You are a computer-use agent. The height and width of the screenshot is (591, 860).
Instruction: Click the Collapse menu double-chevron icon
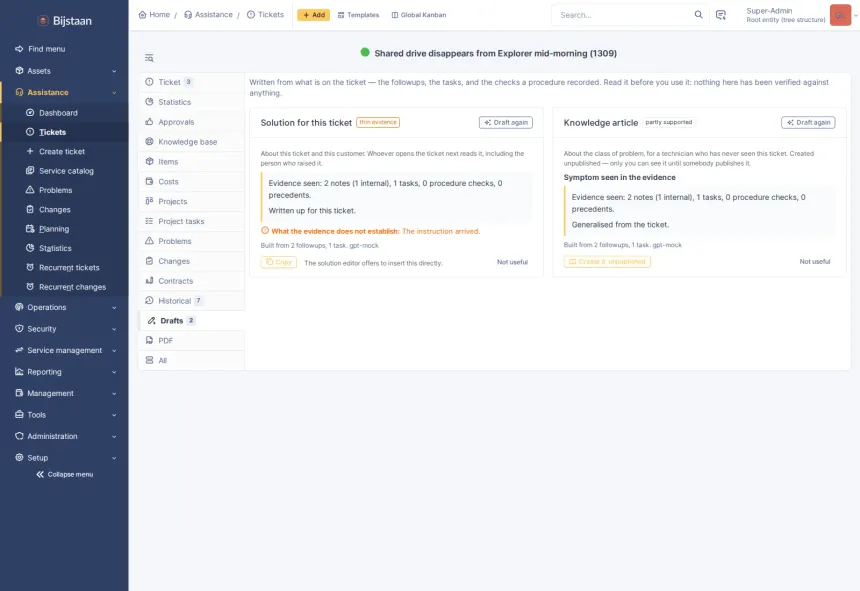[x=40, y=474]
